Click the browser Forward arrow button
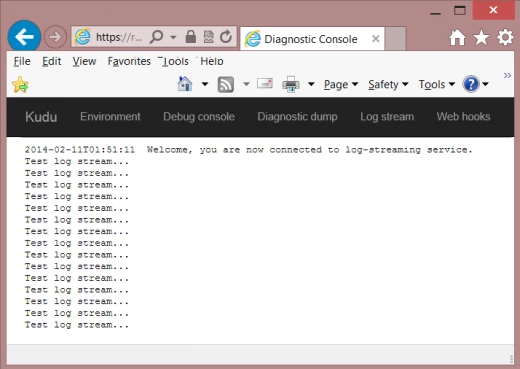This screenshot has height=369, width=520. coord(55,37)
